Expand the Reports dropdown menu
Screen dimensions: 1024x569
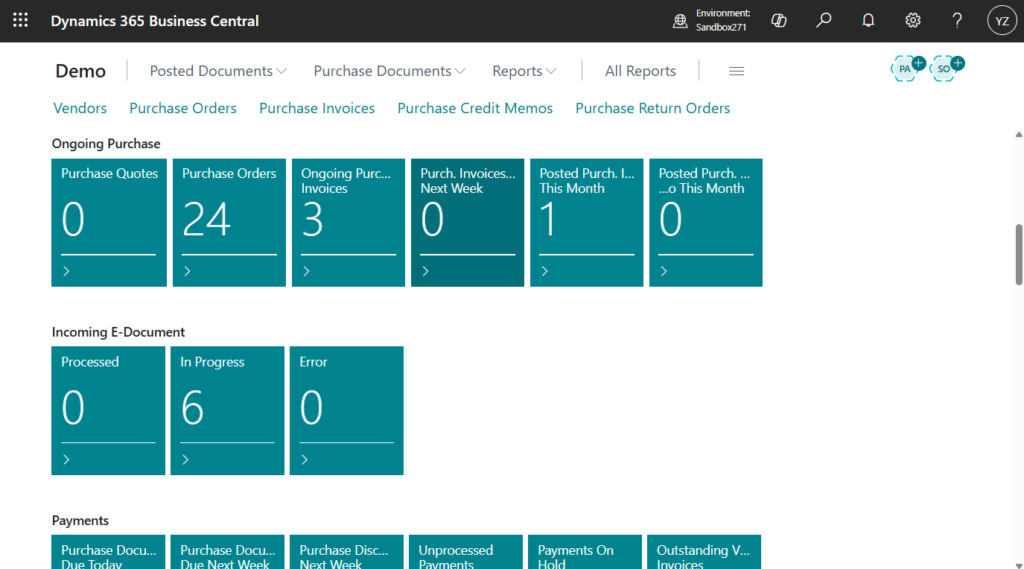click(x=524, y=71)
